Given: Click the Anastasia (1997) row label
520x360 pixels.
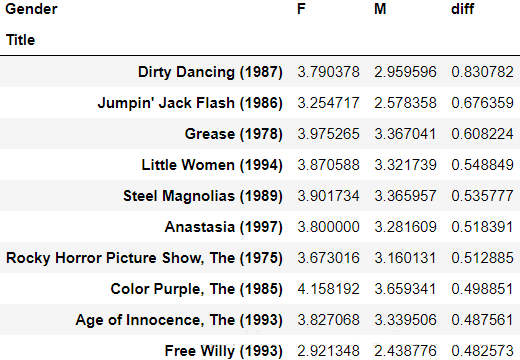Looking at the screenshot, I should click(x=224, y=227).
